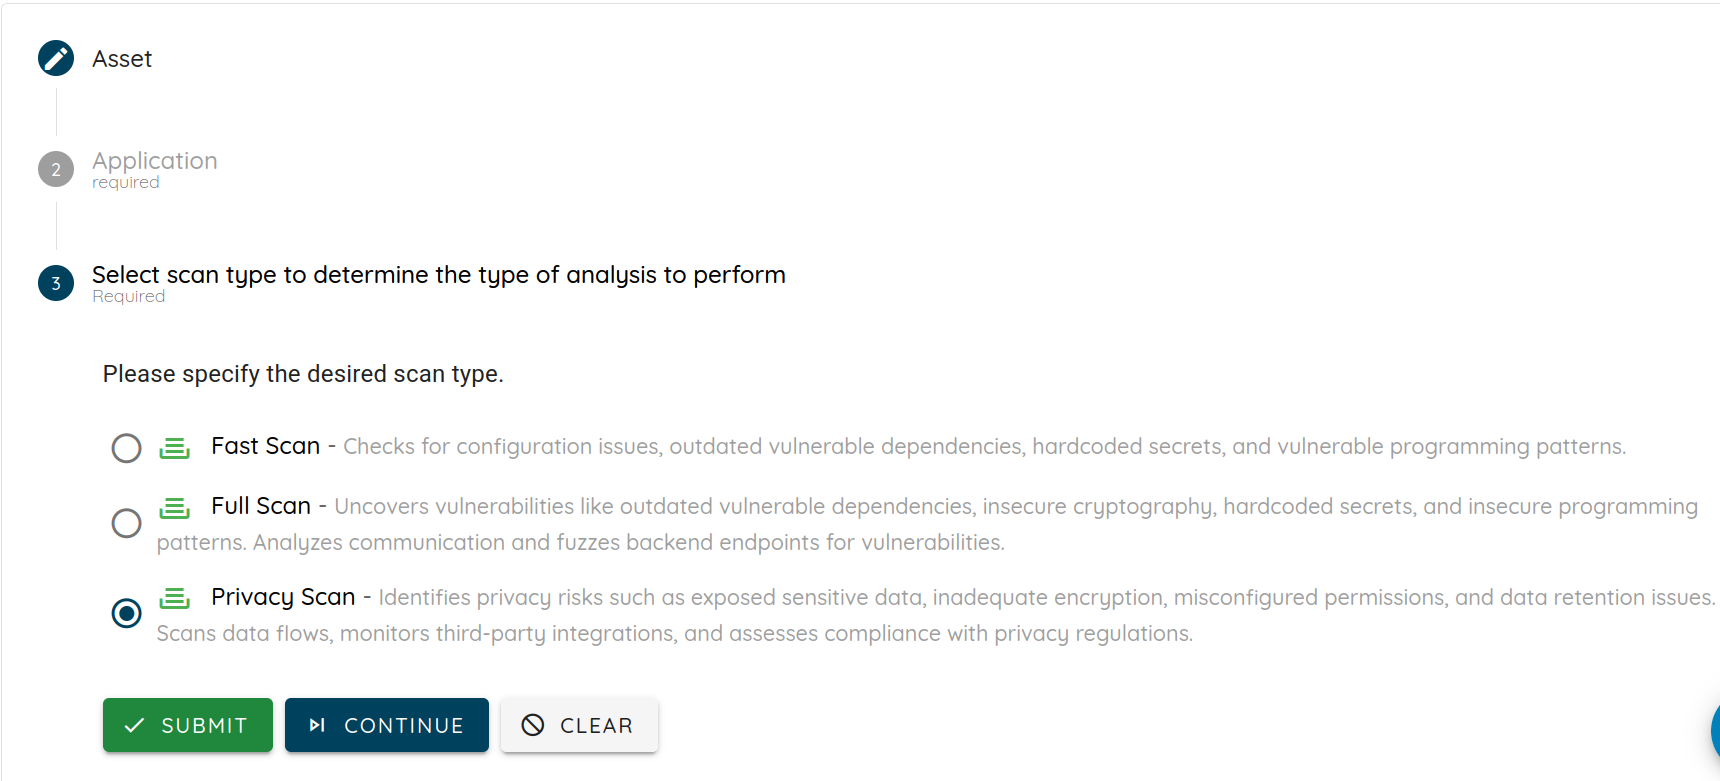The width and height of the screenshot is (1720, 781).
Task: Click the Privacy Scan option label
Action: (x=283, y=597)
